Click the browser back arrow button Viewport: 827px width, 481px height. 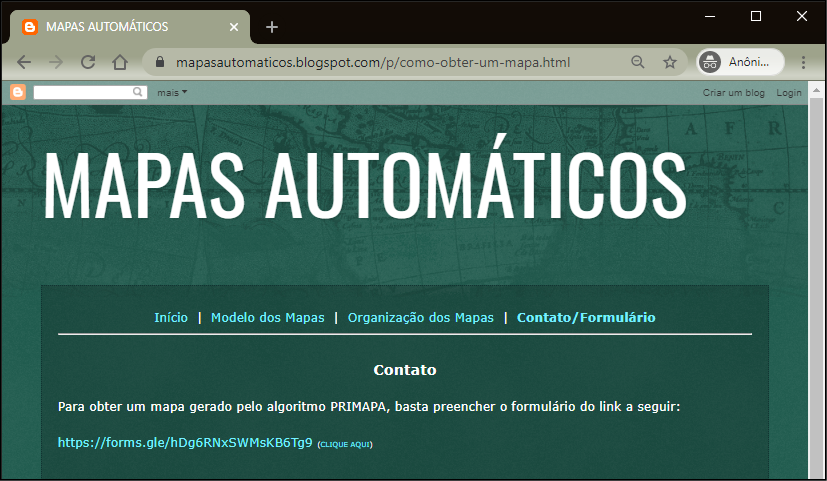tap(24, 62)
